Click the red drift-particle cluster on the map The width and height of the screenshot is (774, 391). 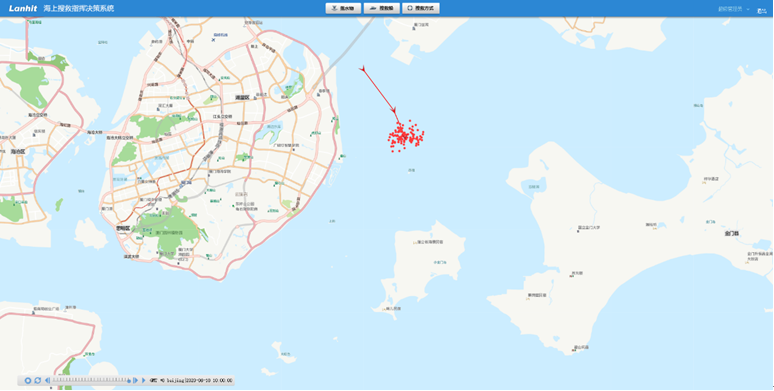(406, 135)
